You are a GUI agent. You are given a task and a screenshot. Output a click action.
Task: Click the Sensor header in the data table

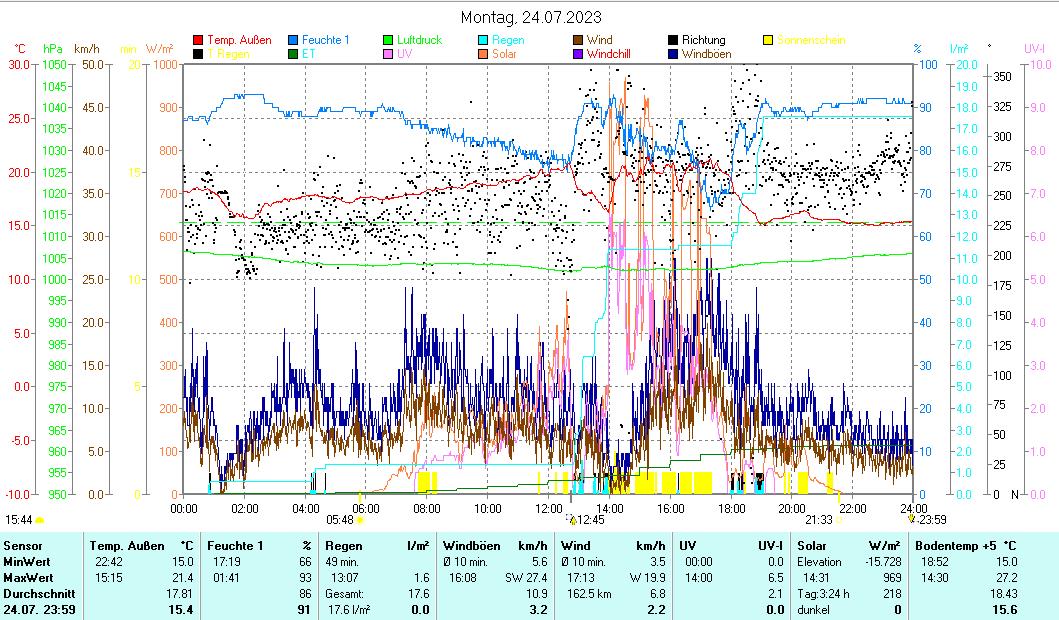click(x=22, y=546)
